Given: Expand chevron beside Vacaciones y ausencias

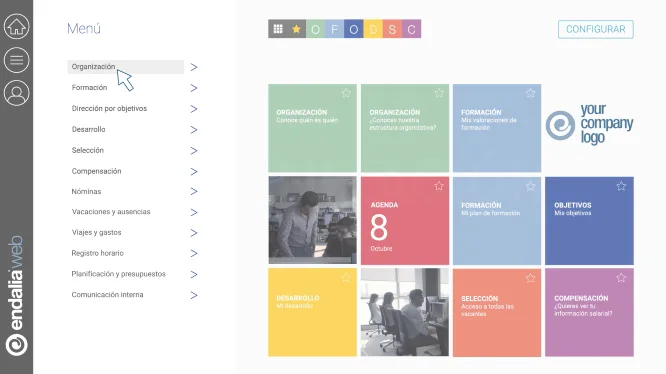Looking at the screenshot, I should tap(194, 212).
